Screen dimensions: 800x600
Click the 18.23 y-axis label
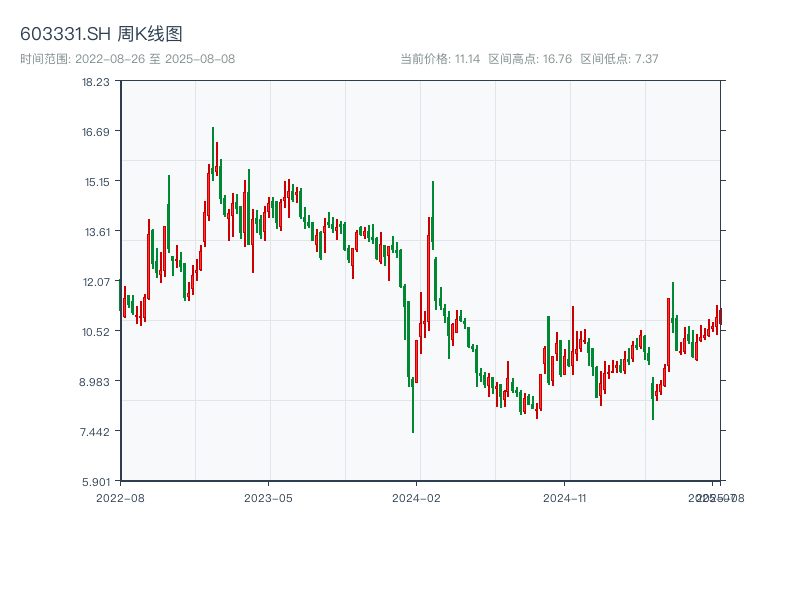coord(96,82)
